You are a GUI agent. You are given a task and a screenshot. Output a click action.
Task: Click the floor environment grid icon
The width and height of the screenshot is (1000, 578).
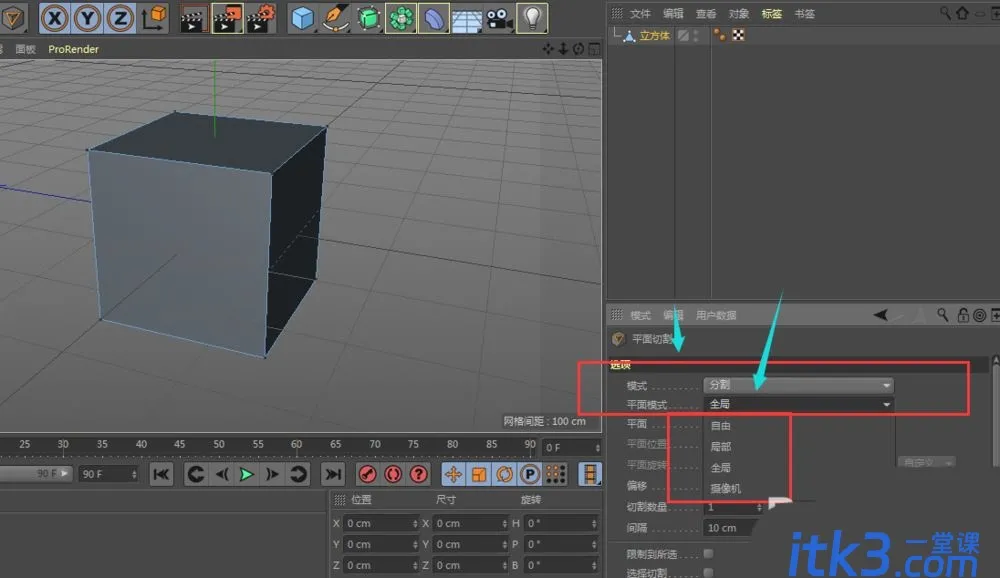(x=467, y=19)
